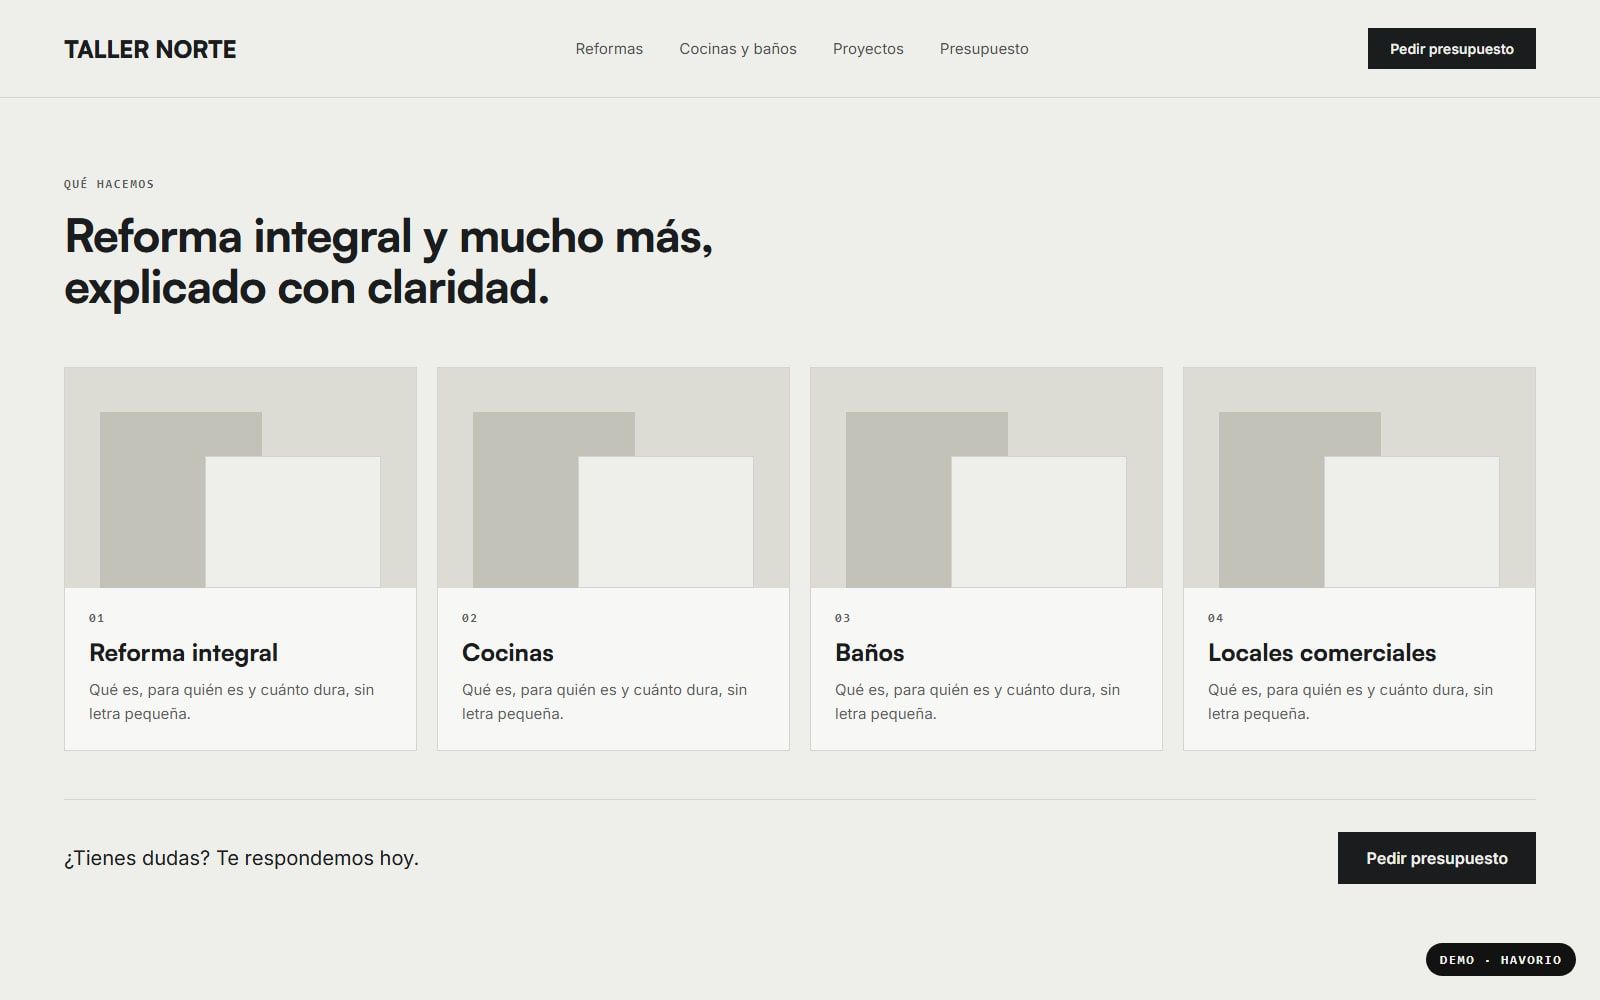
Task: Go to Reformas in the navigation
Action: pos(609,49)
